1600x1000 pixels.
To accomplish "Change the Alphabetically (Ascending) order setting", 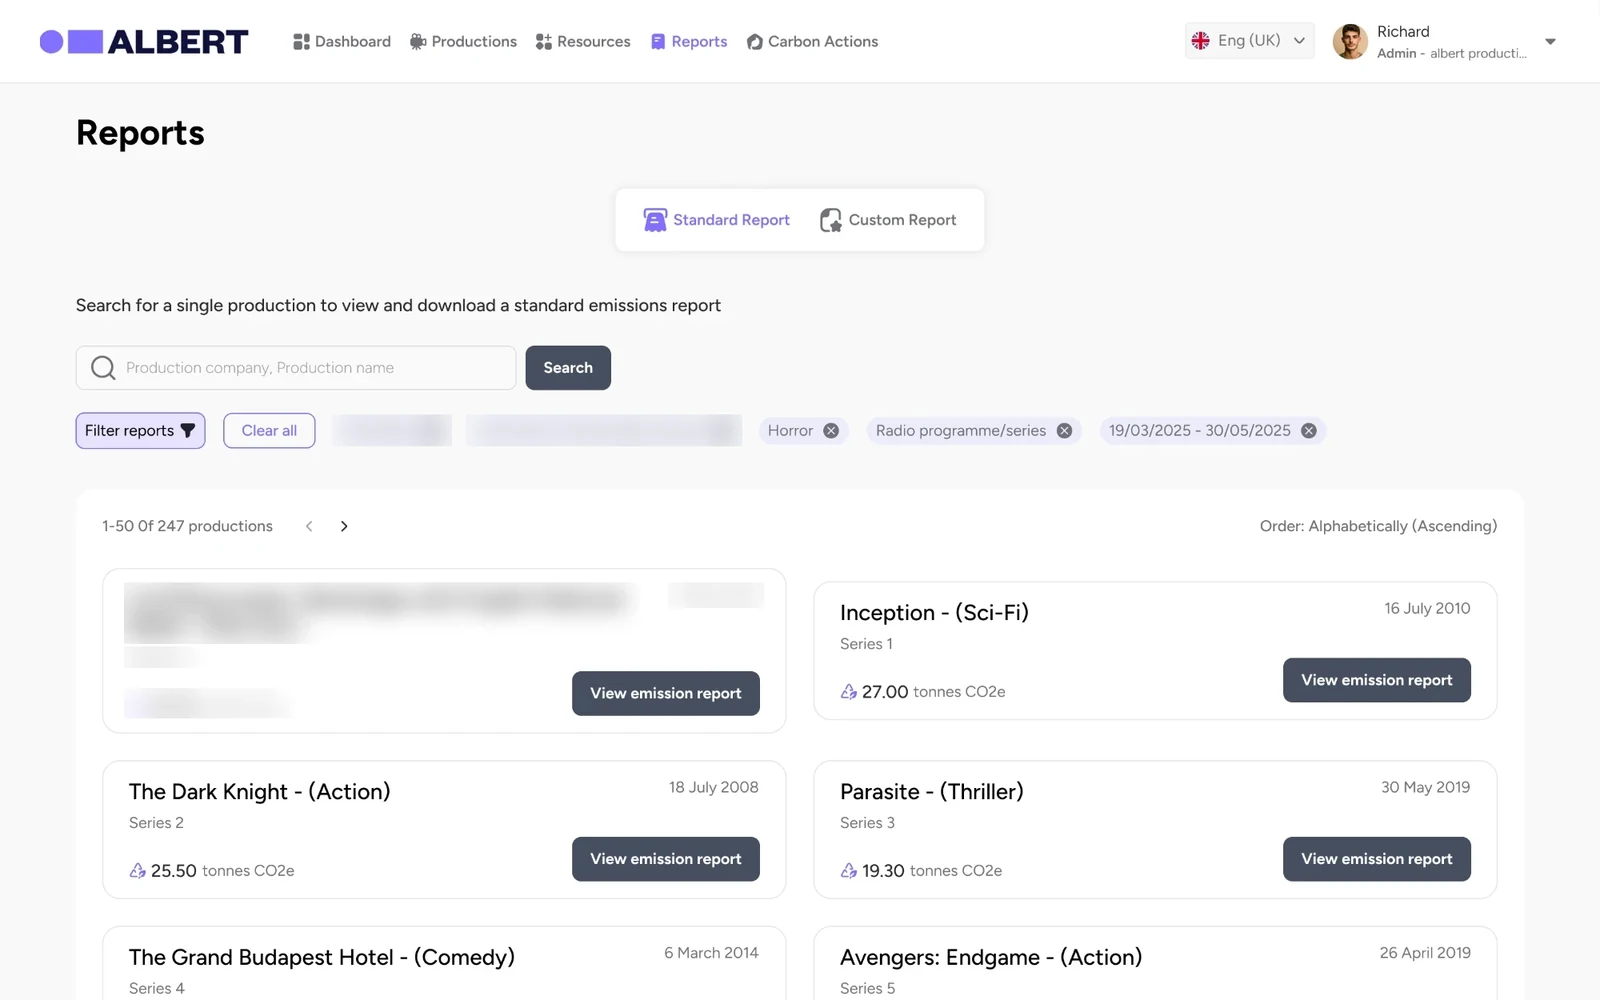I will pyautogui.click(x=1378, y=526).
